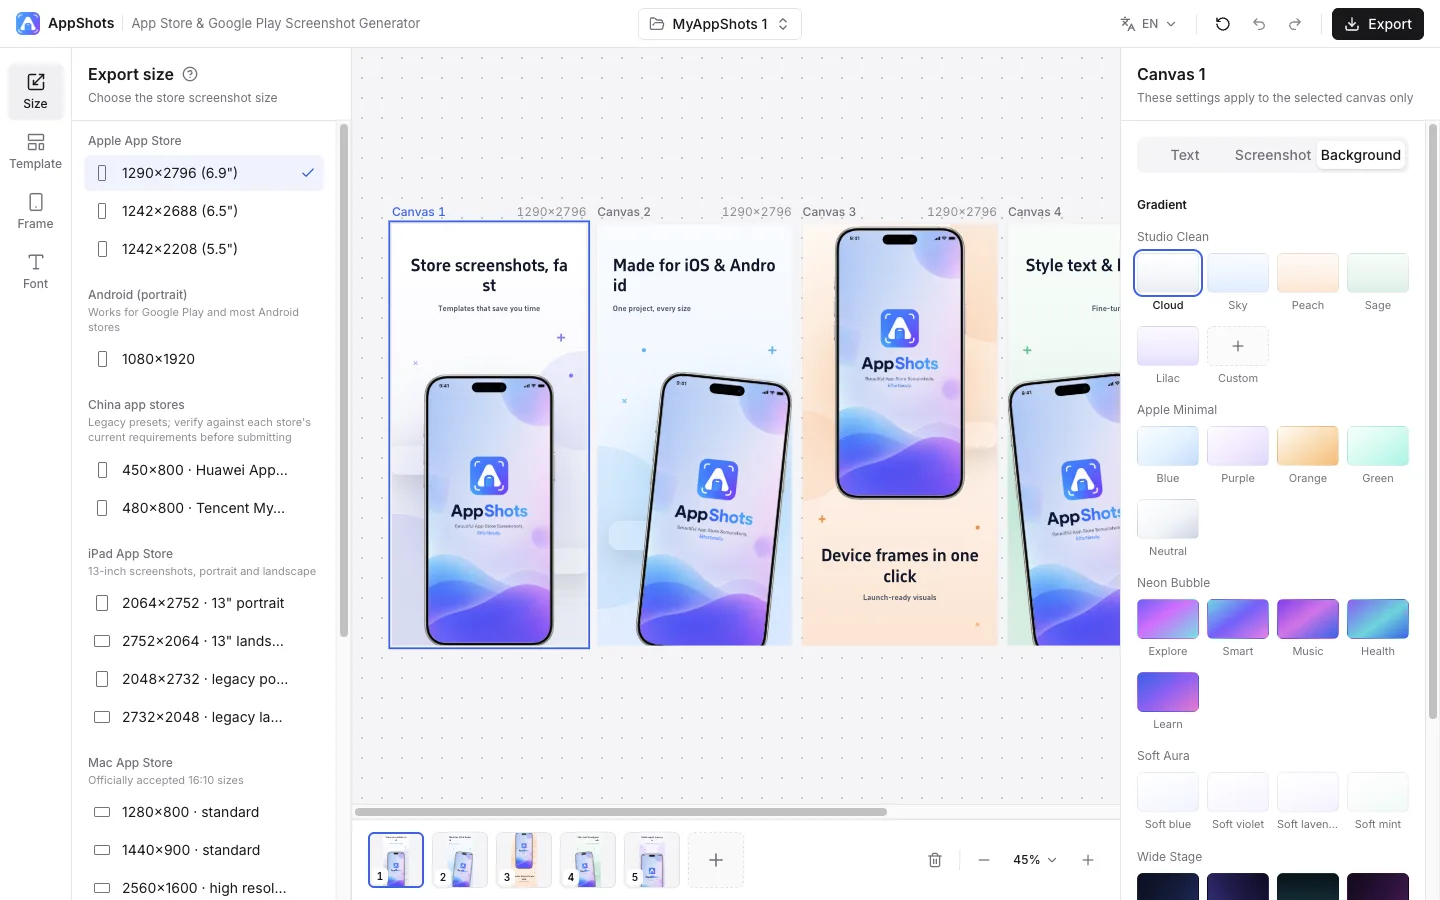Select the Android 1080×1920 size
The height and width of the screenshot is (900, 1440).
[x=204, y=359]
